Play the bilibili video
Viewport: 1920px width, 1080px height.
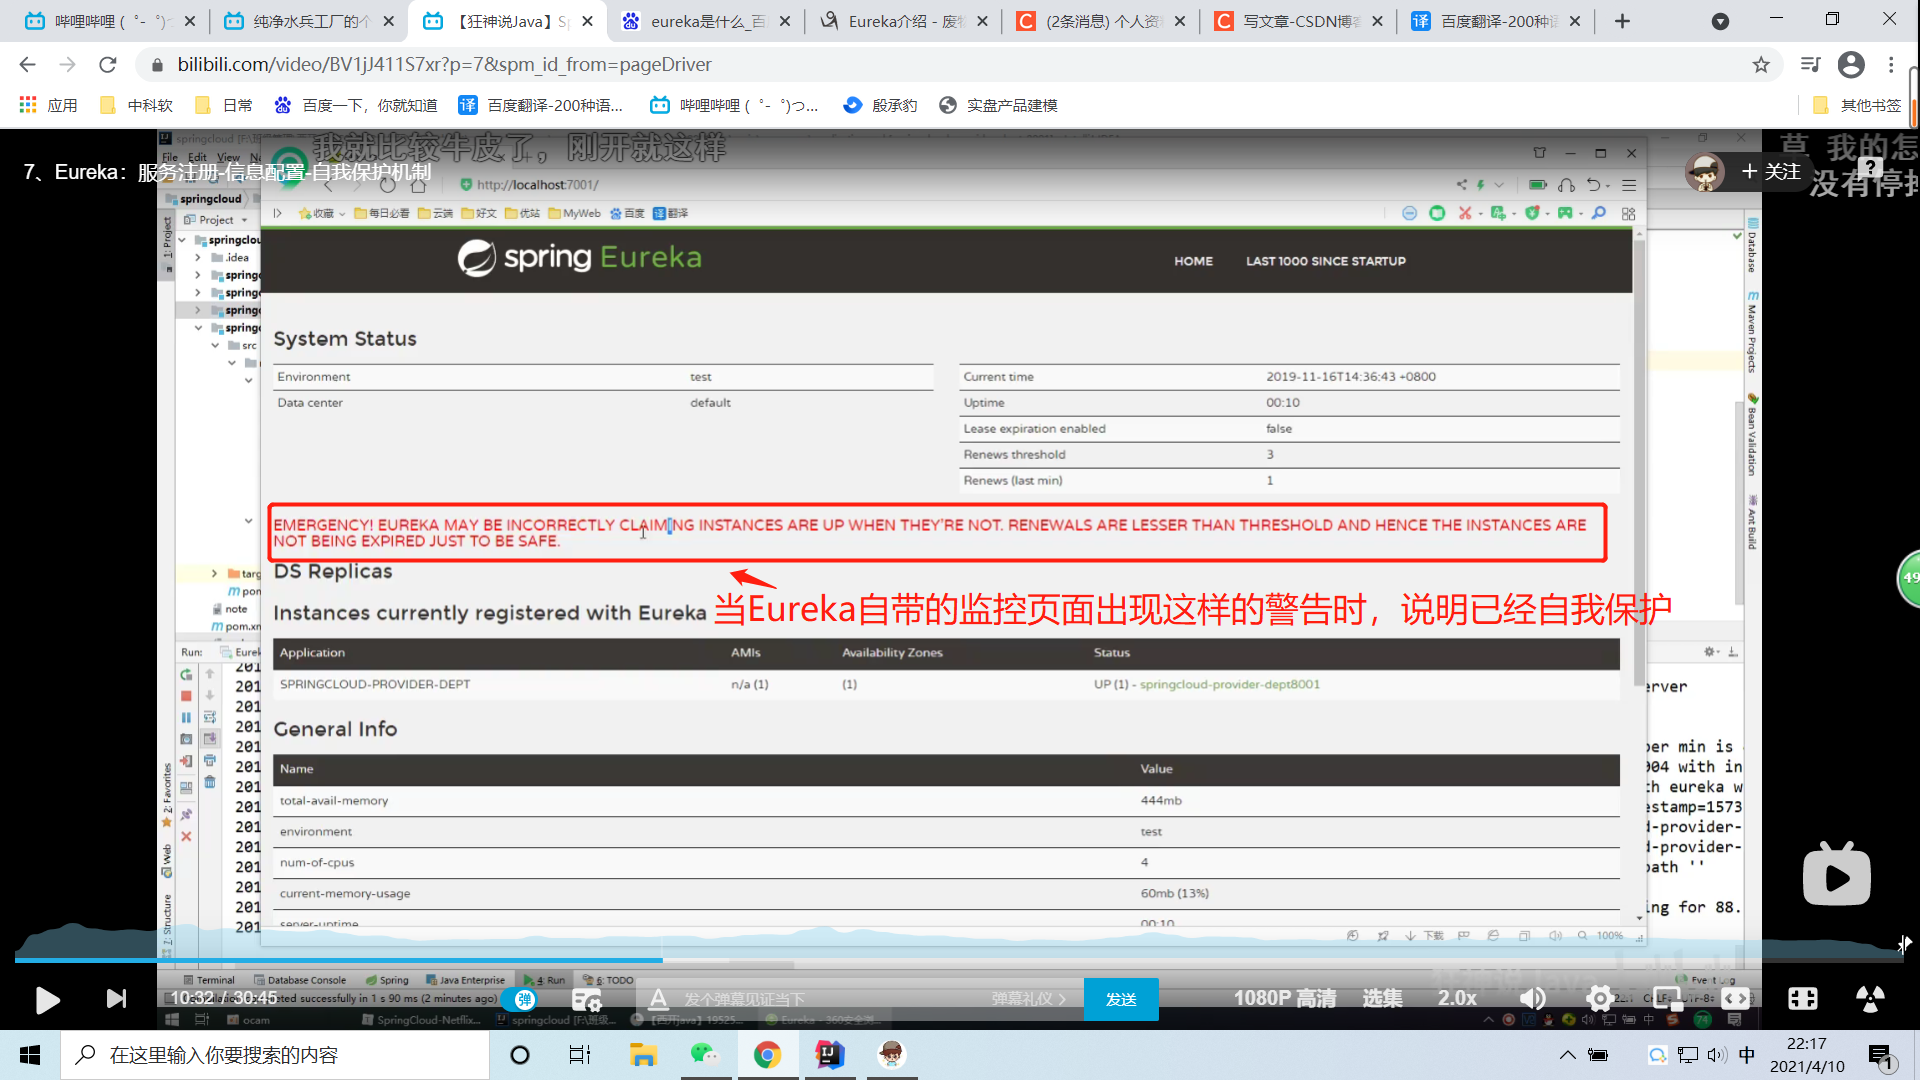click(47, 999)
